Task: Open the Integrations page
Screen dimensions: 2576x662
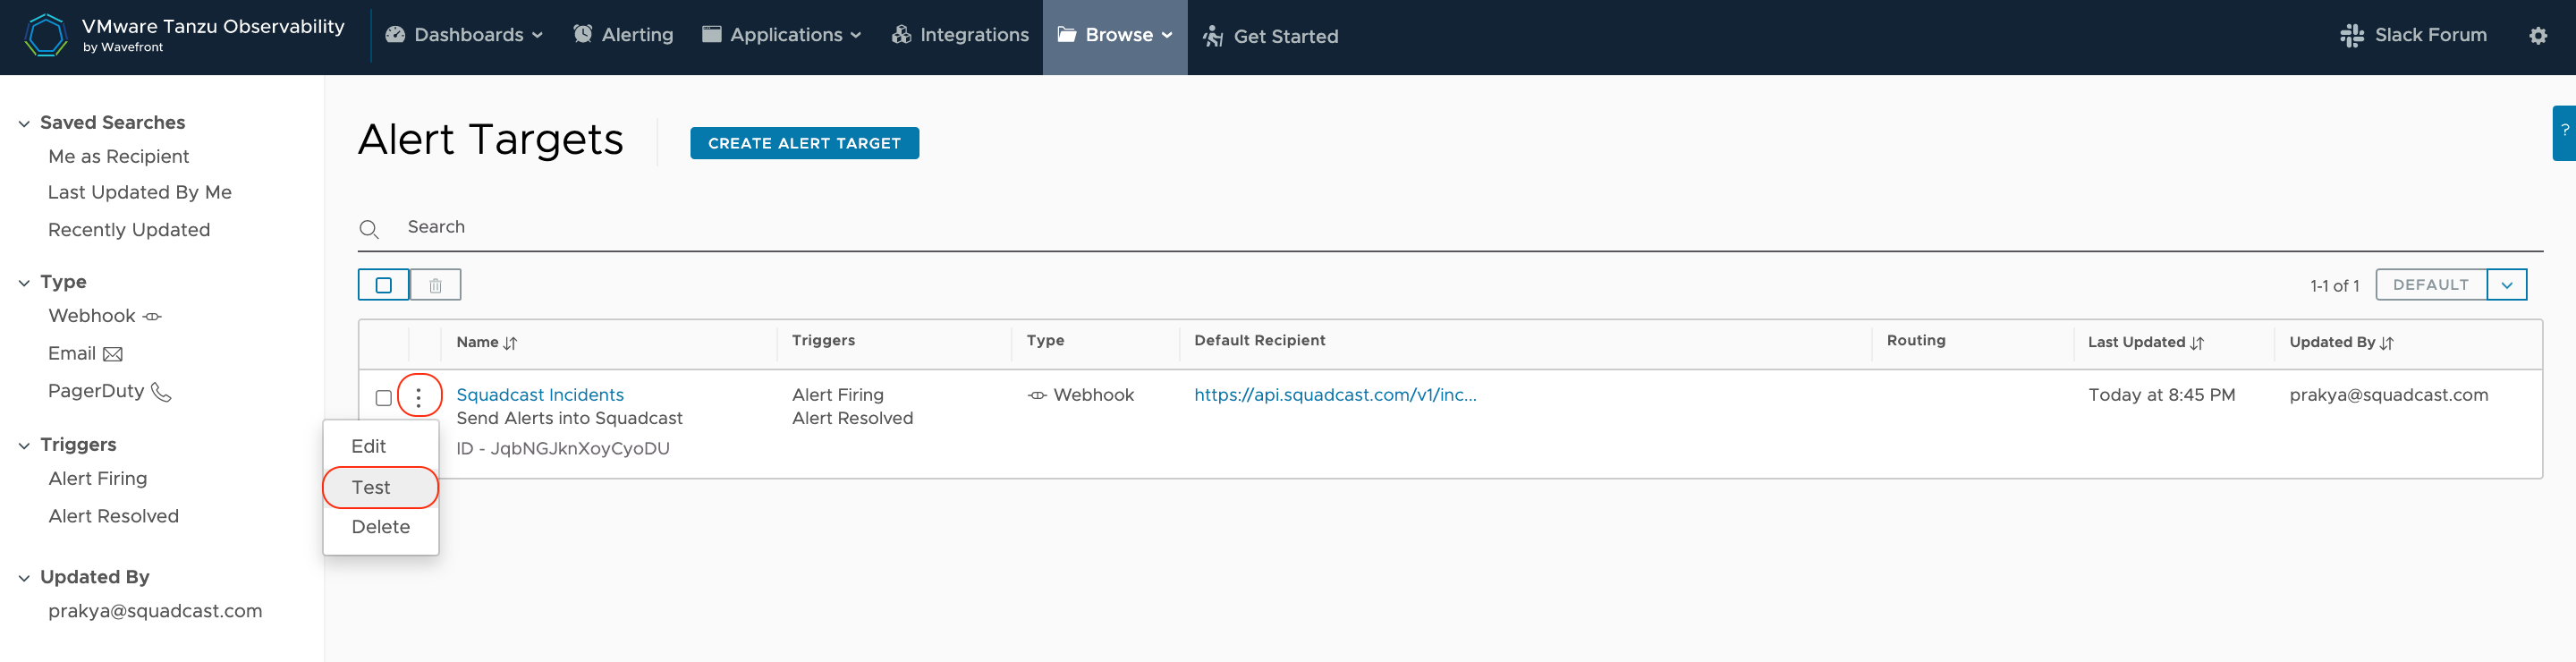Action: [x=960, y=35]
